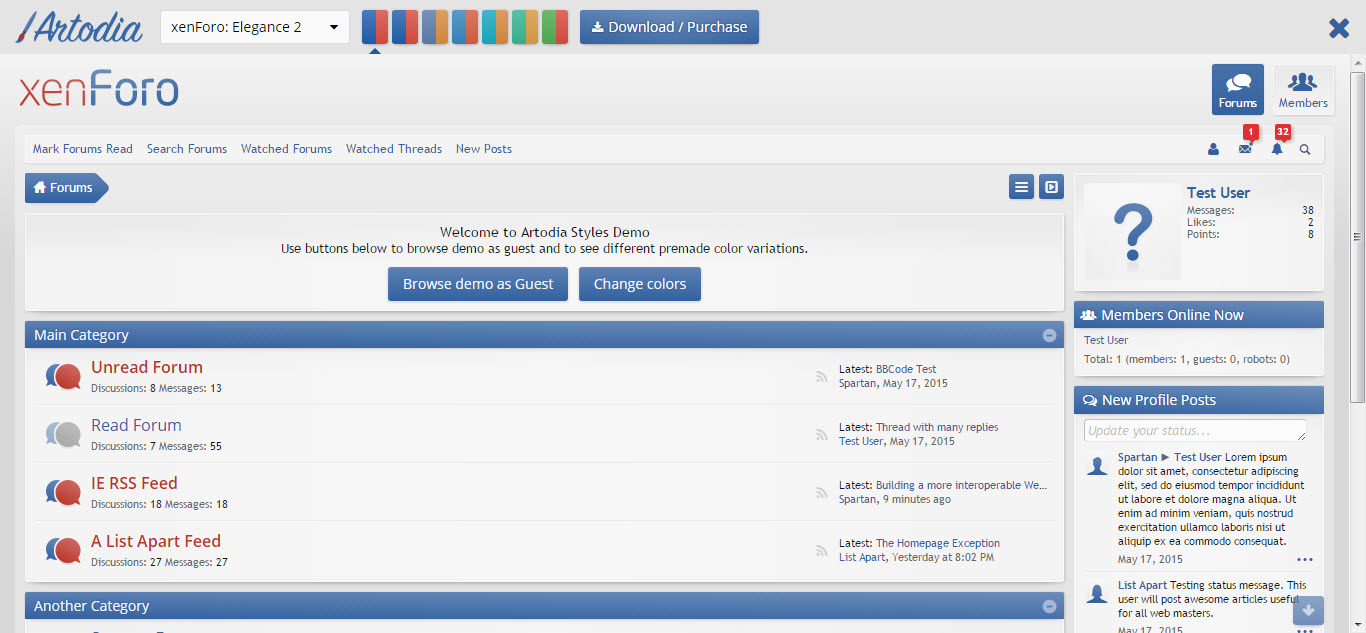This screenshot has height=633, width=1366.
Task: Click the RSS icon for Unread Forum
Action: [x=822, y=376]
